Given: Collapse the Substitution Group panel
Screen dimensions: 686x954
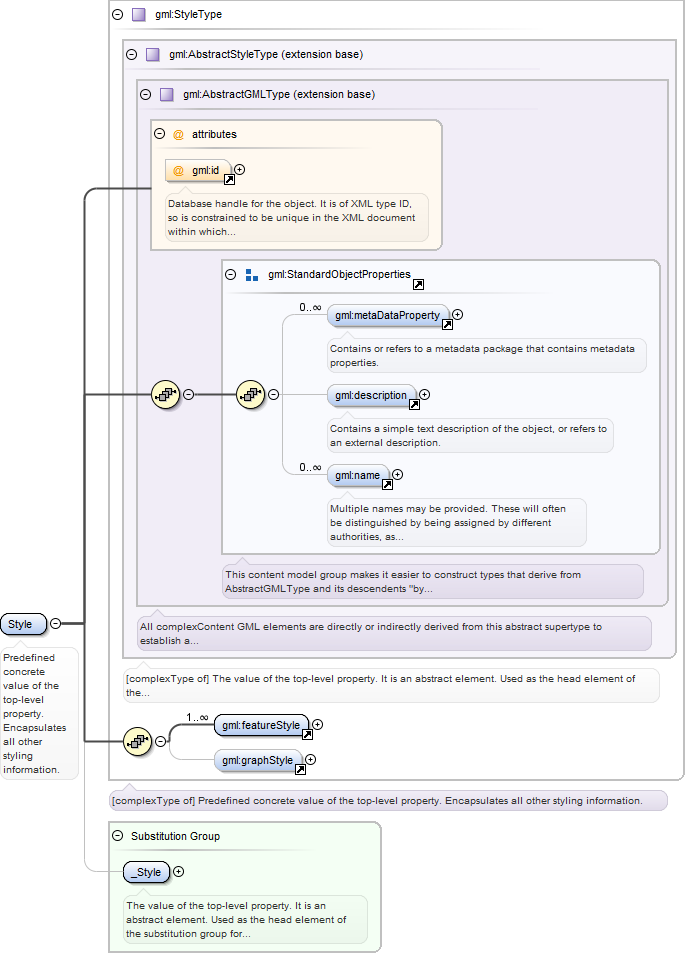Looking at the screenshot, I should coord(118,836).
